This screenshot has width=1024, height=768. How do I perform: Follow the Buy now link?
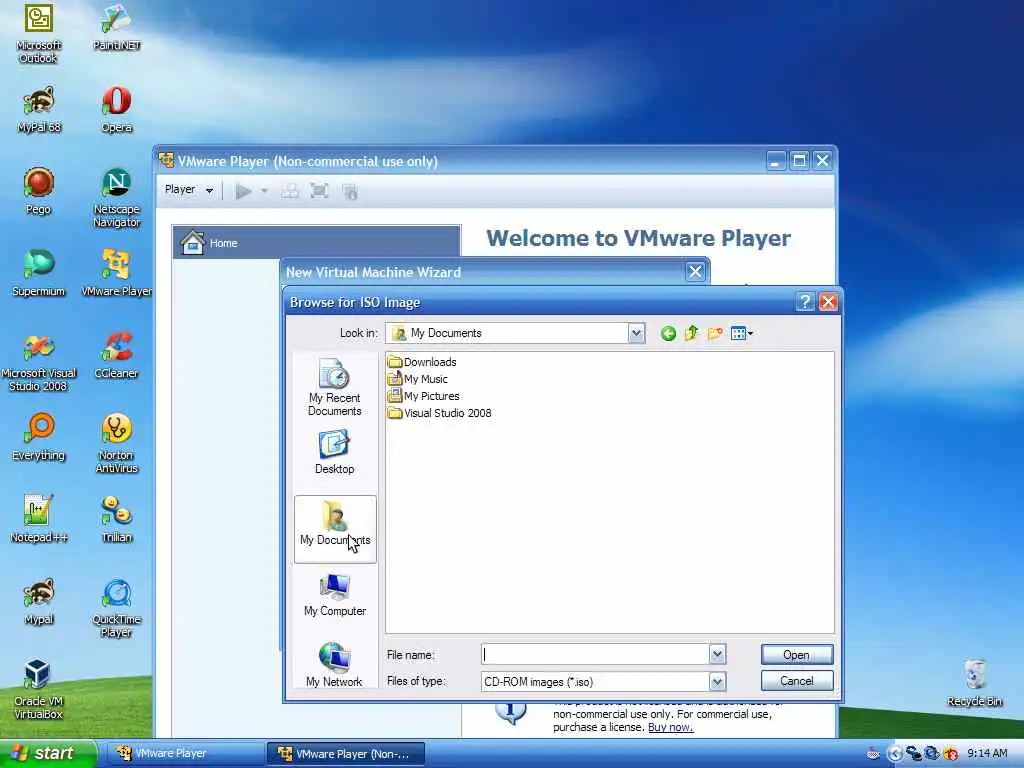pyautogui.click(x=671, y=728)
